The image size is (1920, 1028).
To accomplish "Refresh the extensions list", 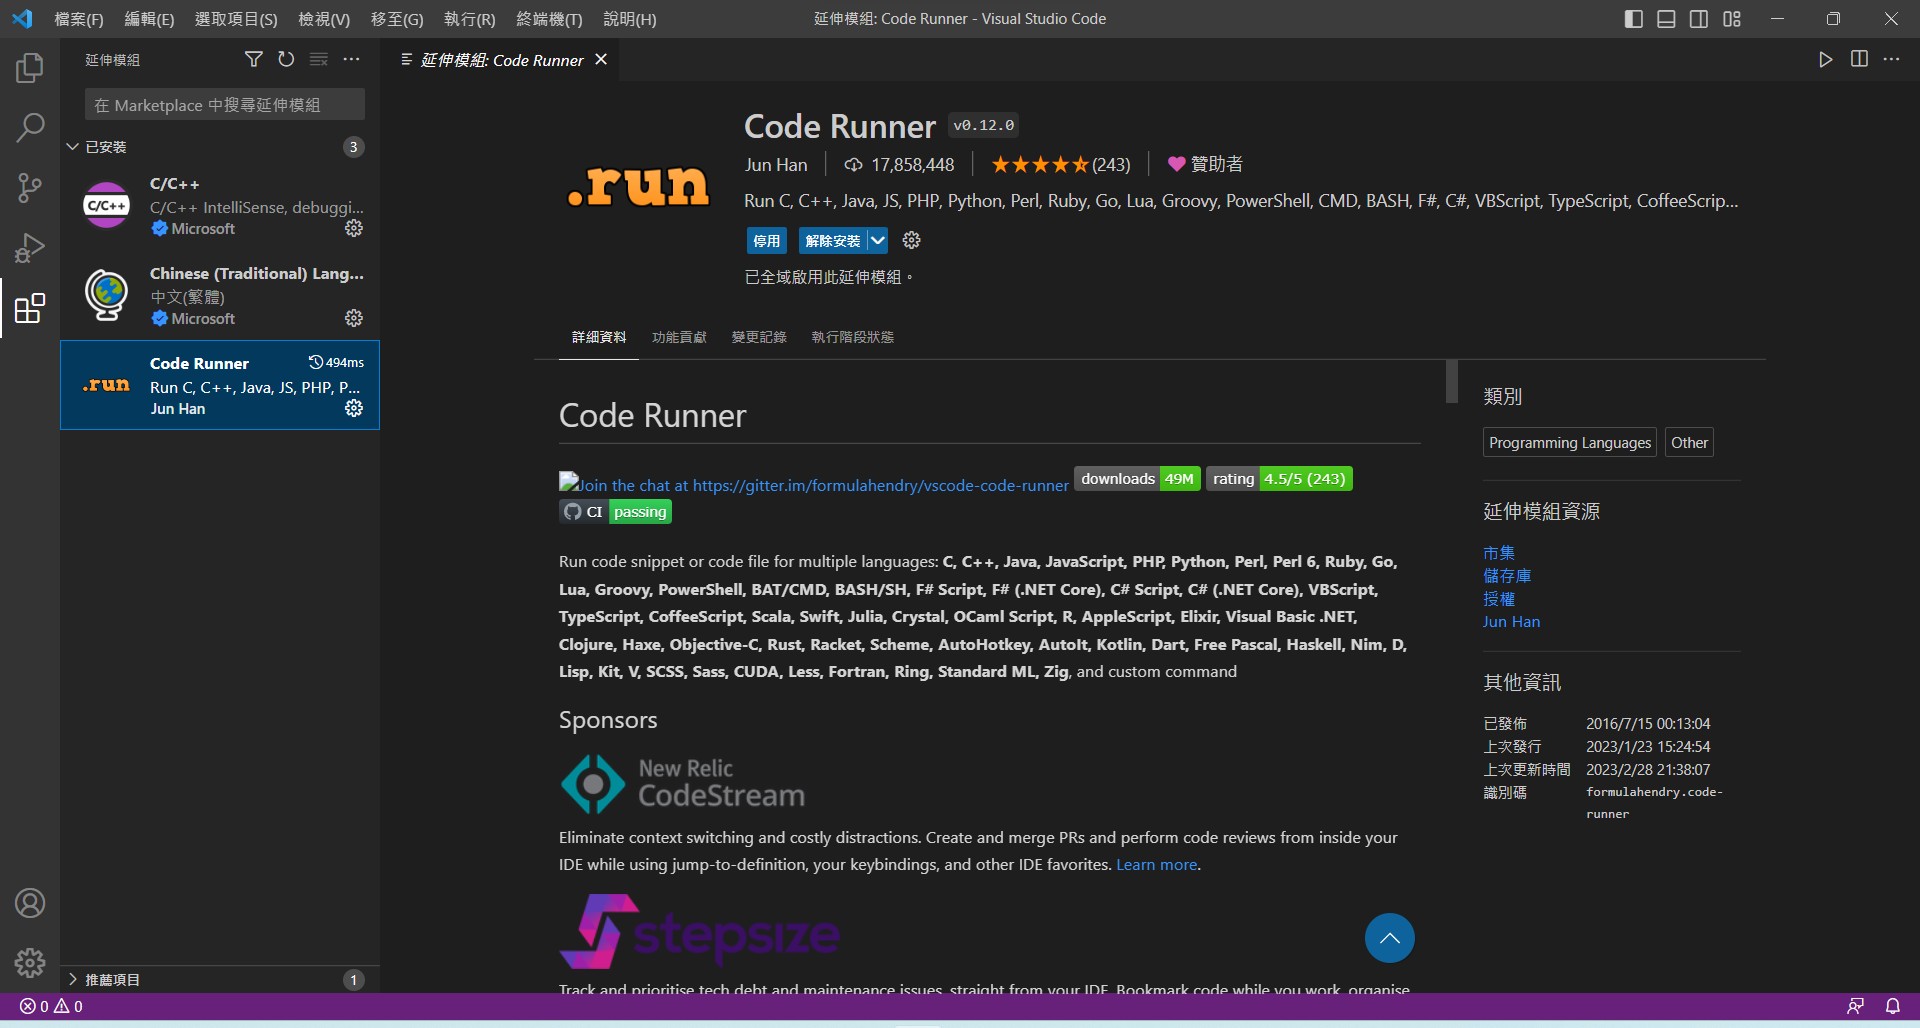I will (286, 60).
